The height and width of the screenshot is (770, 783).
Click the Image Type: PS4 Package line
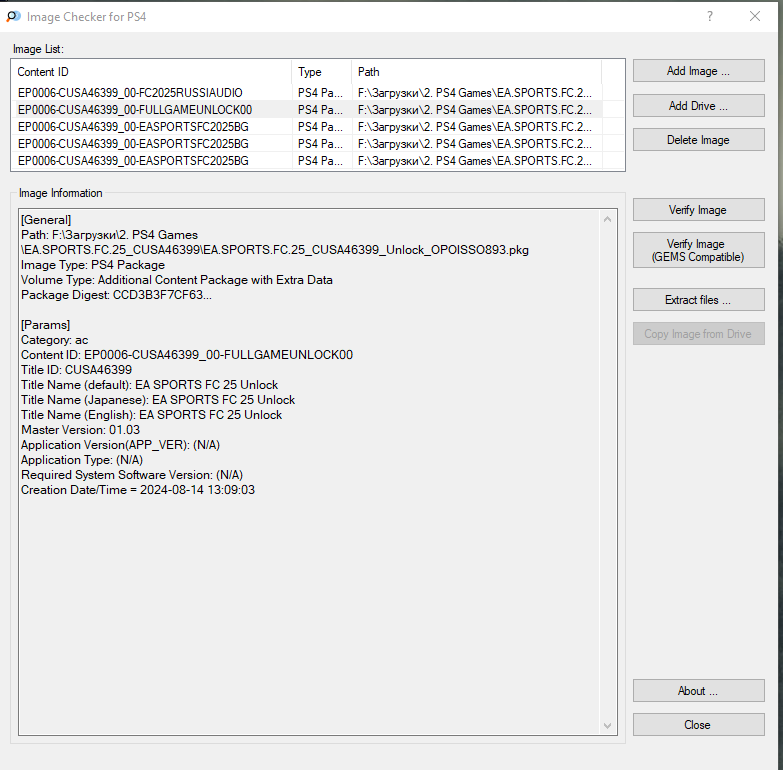click(93, 265)
